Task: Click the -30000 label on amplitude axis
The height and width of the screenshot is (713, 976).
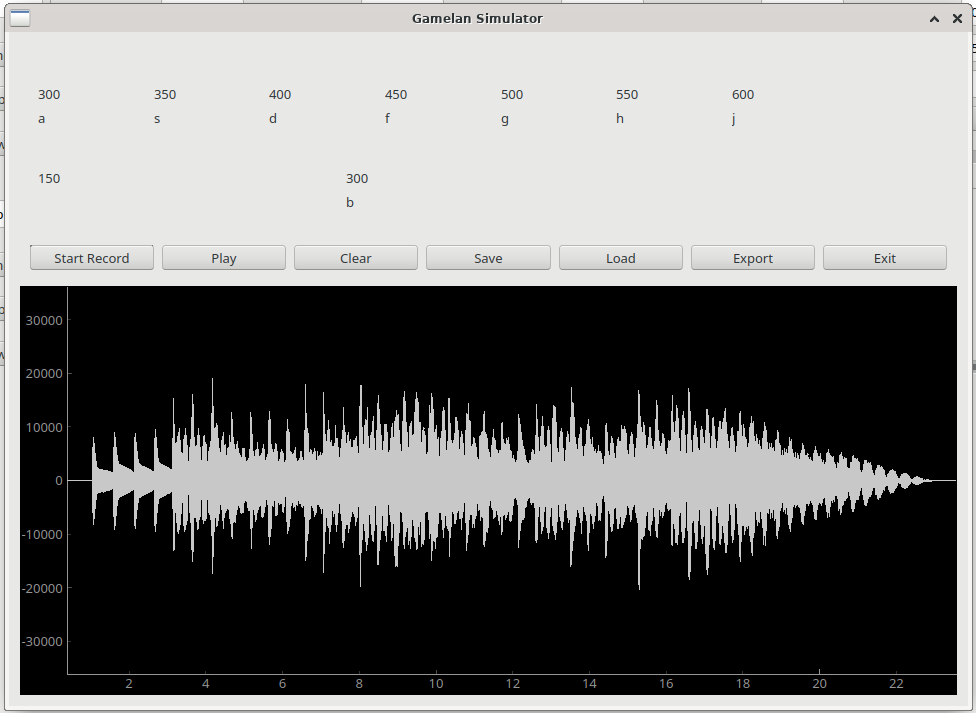Action: click(x=42, y=642)
